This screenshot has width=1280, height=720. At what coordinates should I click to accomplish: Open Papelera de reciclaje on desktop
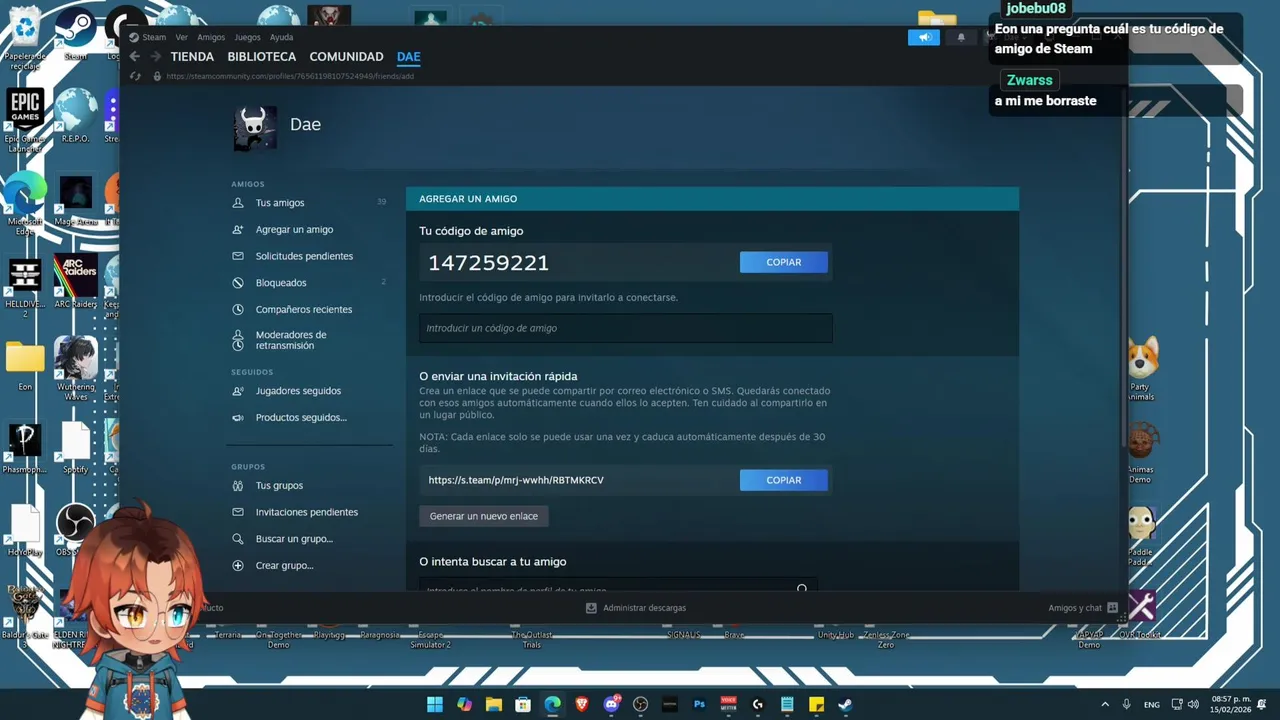pyautogui.click(x=25, y=37)
